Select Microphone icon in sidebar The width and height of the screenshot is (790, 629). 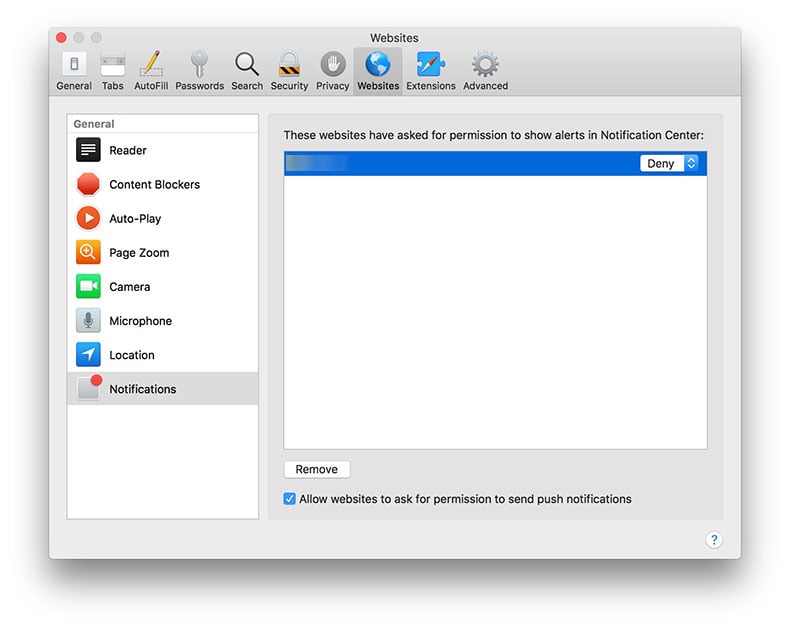[x=88, y=321]
